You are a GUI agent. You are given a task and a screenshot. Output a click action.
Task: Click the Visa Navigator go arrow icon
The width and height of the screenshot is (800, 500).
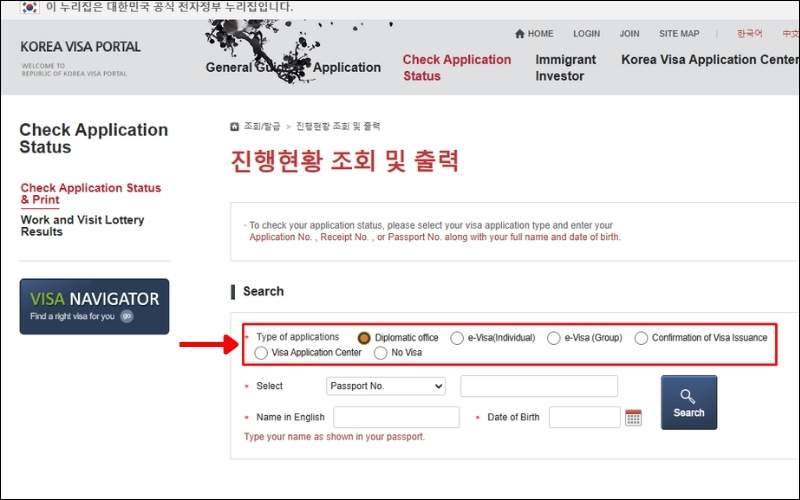point(127,316)
